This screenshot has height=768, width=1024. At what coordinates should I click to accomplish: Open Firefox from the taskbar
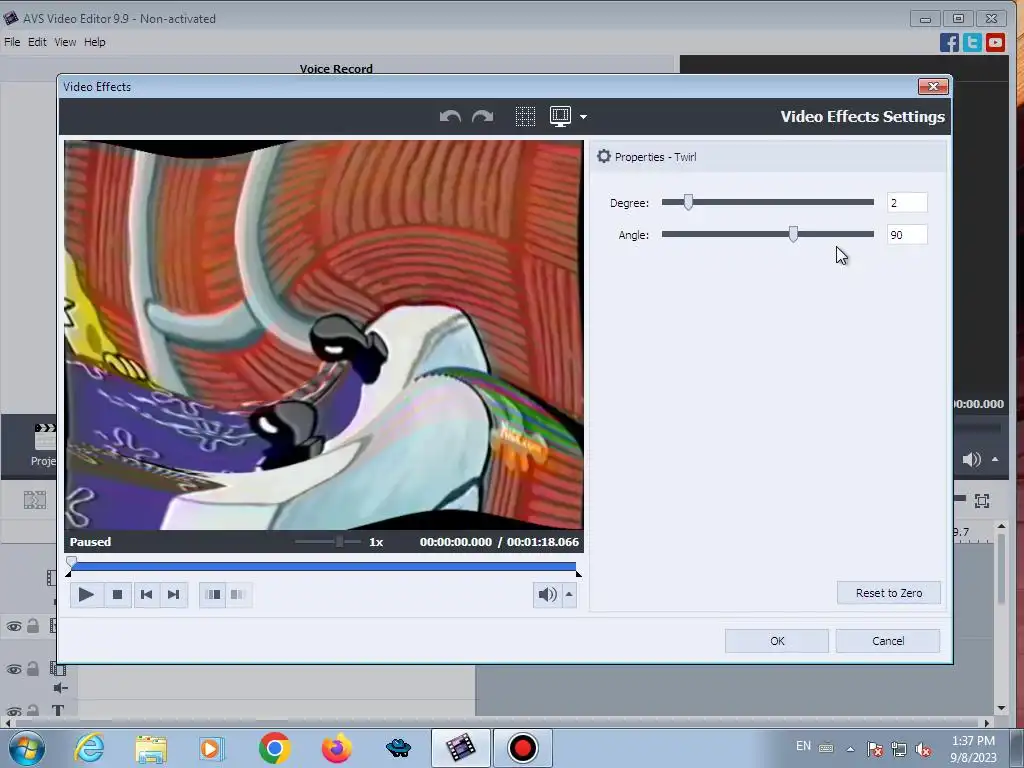(336, 748)
